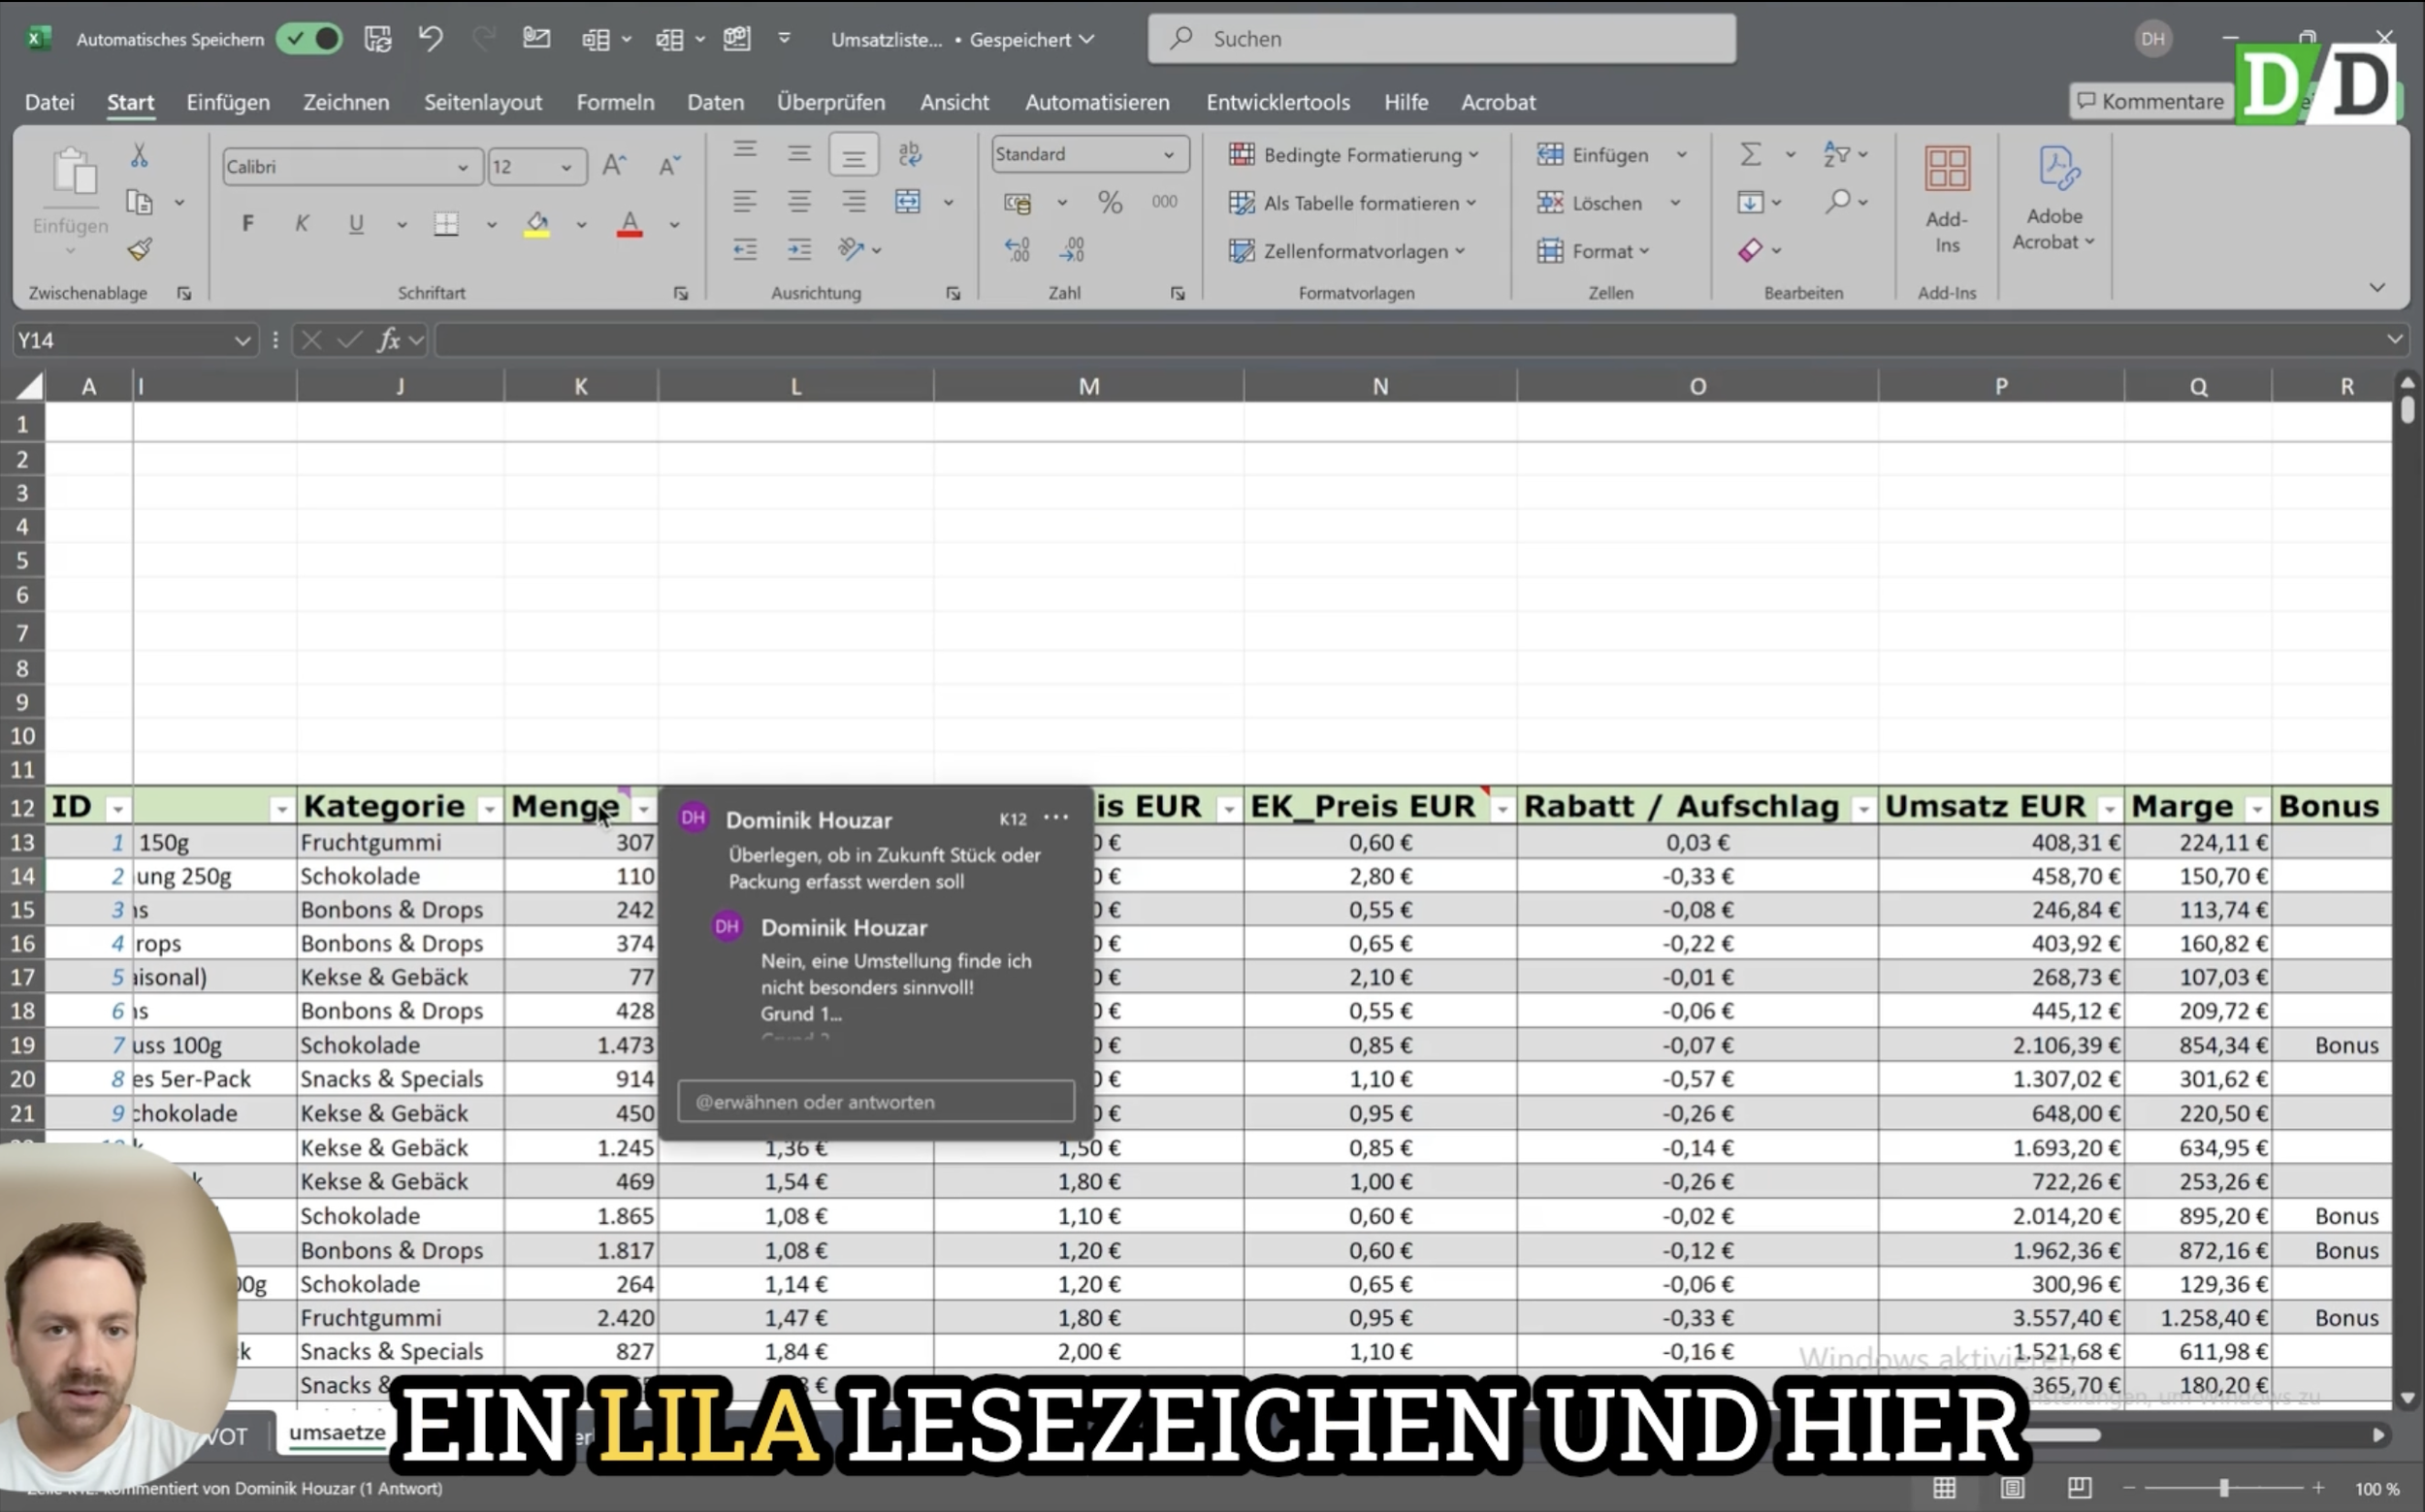Expand the Standard number format dropdown
This screenshot has width=2425, height=1512.
(1168, 154)
